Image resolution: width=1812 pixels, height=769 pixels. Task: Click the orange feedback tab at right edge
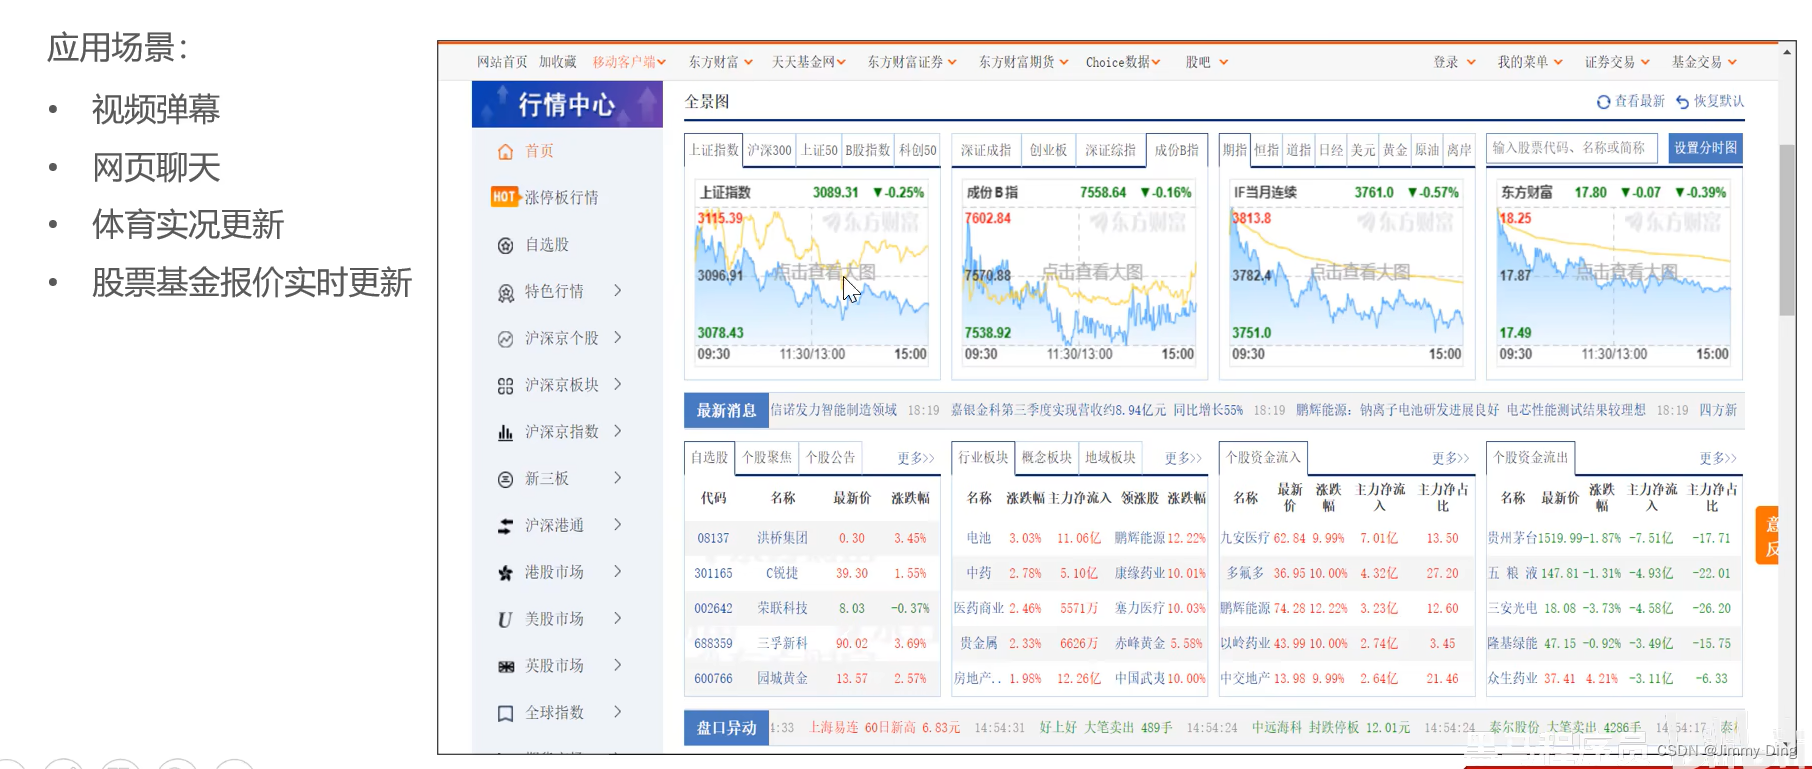click(1767, 535)
